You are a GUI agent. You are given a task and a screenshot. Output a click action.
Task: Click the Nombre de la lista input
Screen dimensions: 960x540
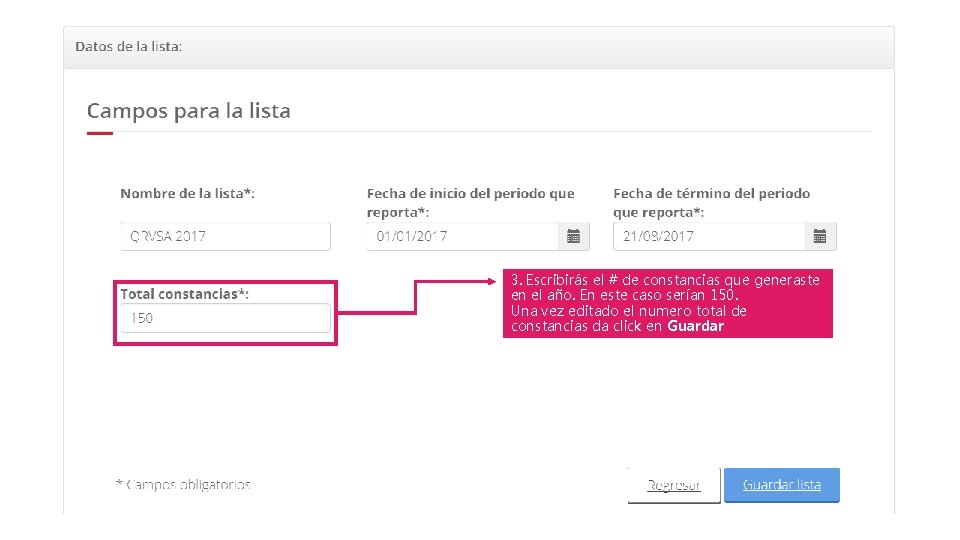click(x=225, y=236)
